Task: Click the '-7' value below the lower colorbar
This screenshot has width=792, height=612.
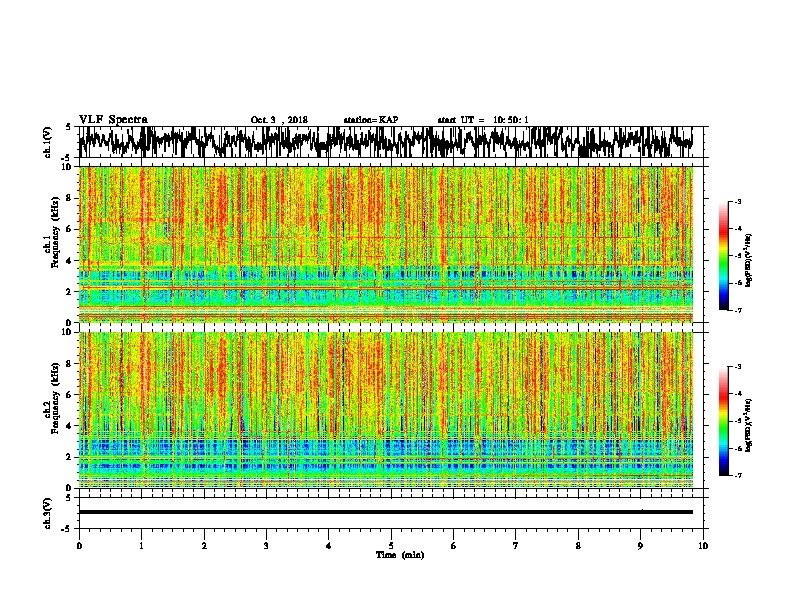Action: (737, 475)
